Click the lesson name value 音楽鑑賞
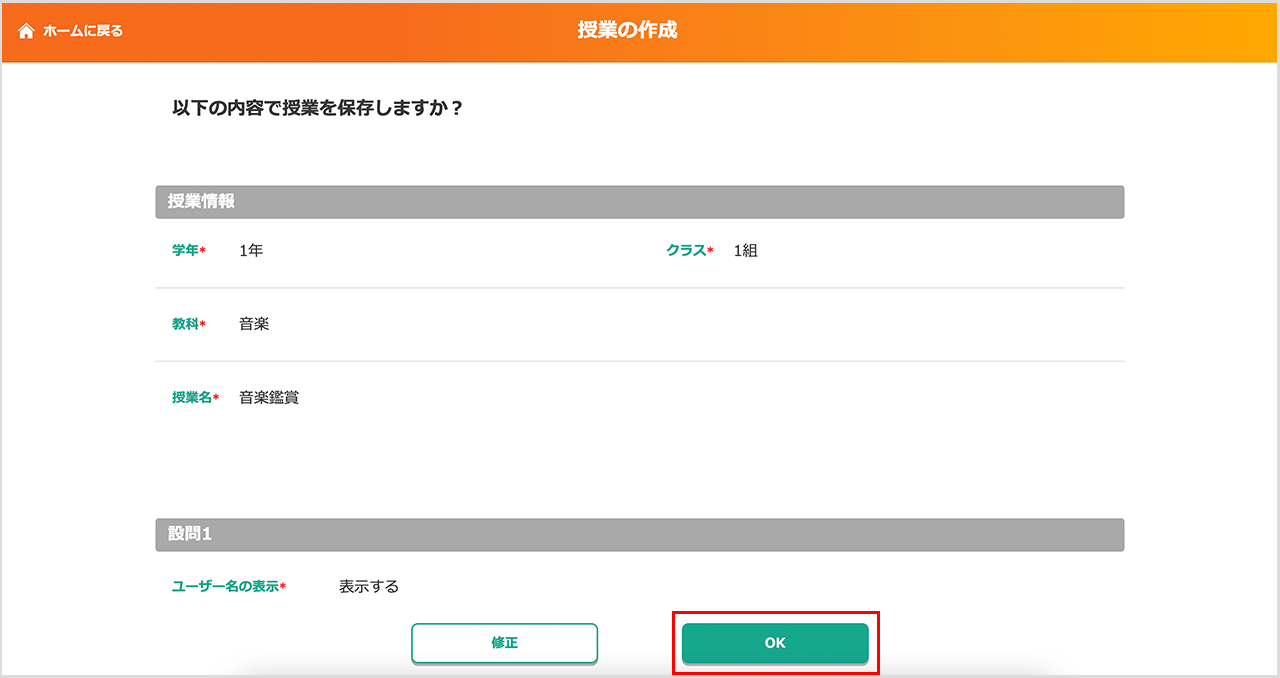The image size is (1280, 678). 269,398
